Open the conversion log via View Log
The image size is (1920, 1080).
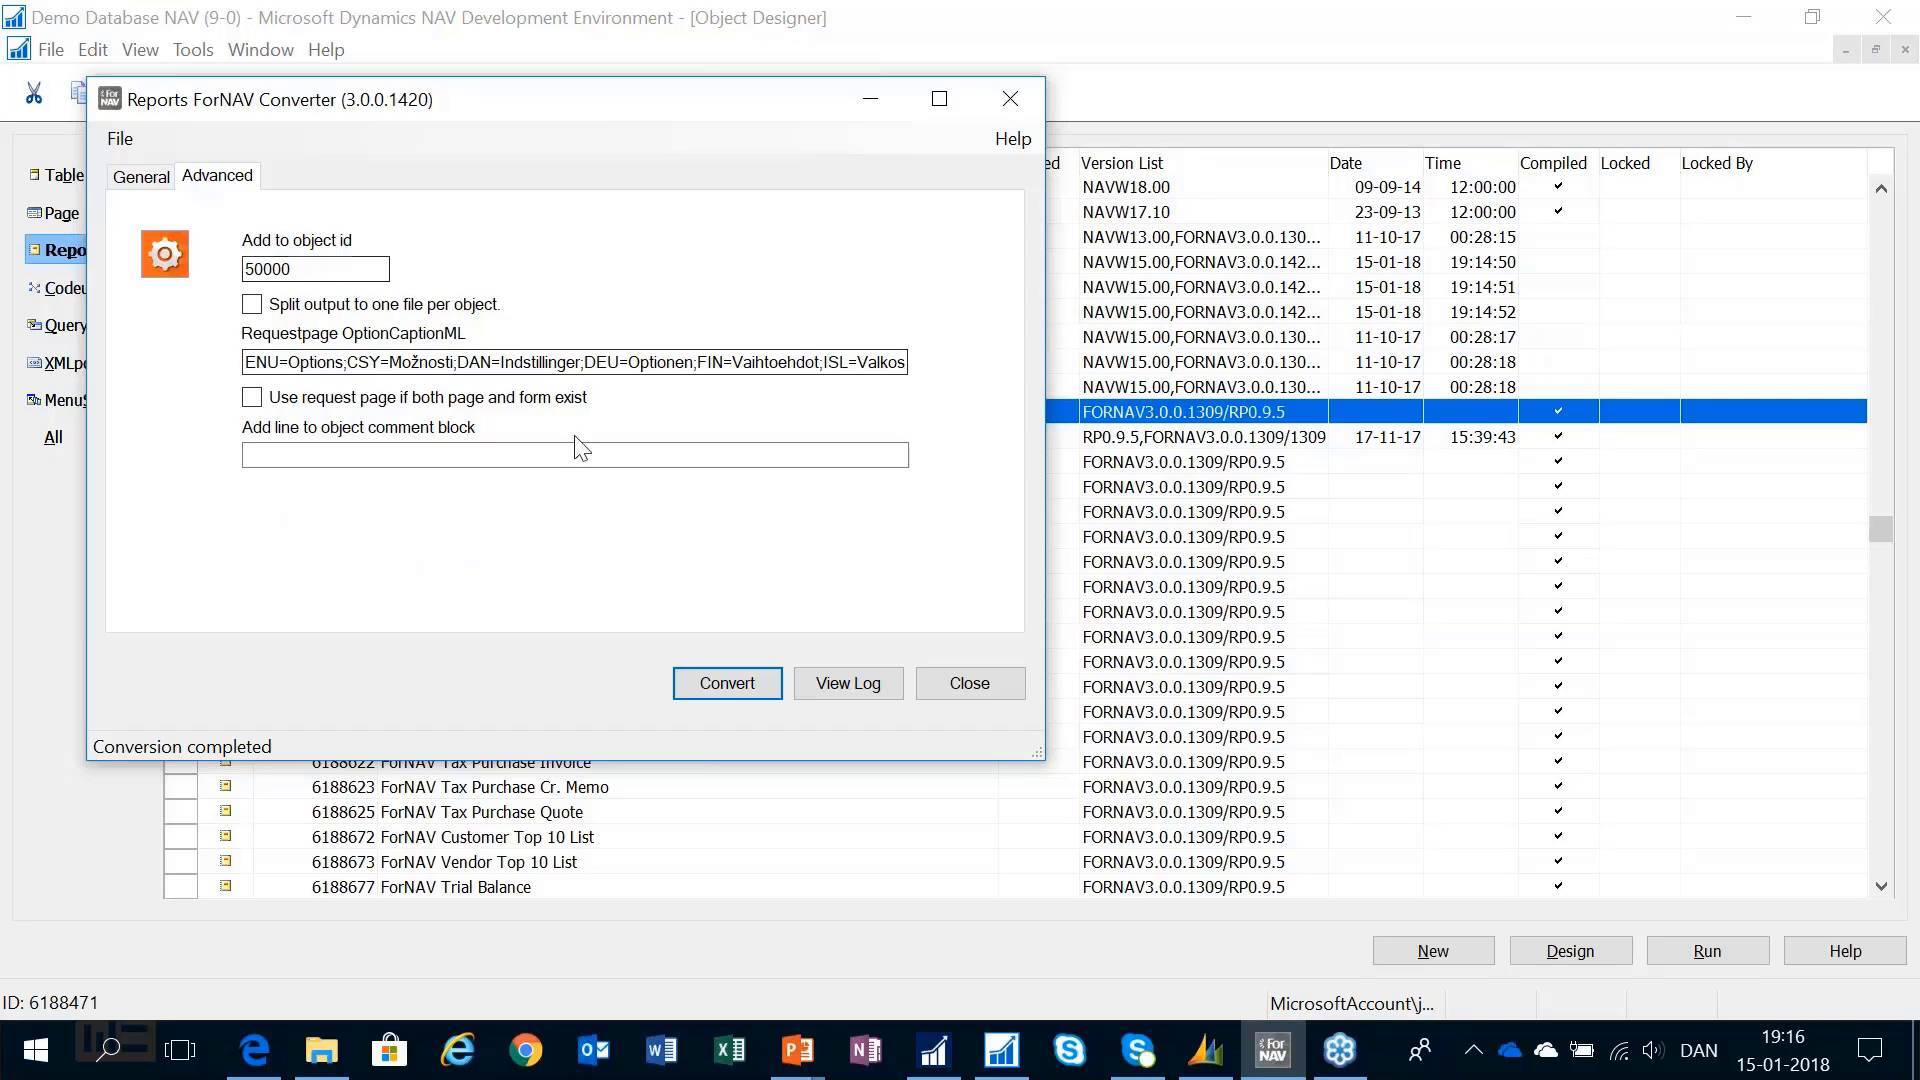point(847,683)
